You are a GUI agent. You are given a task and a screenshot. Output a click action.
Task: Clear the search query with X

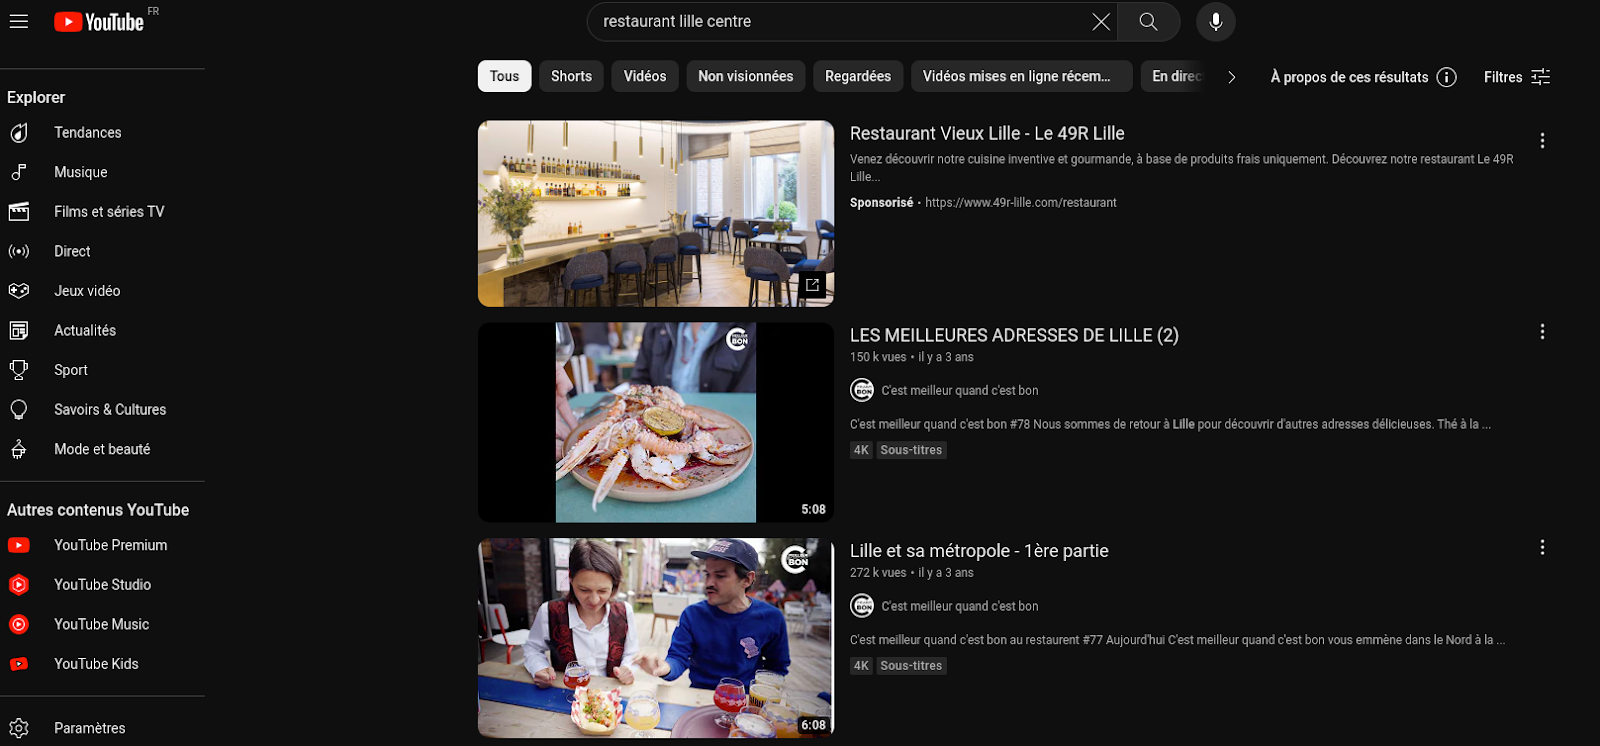1101,22
